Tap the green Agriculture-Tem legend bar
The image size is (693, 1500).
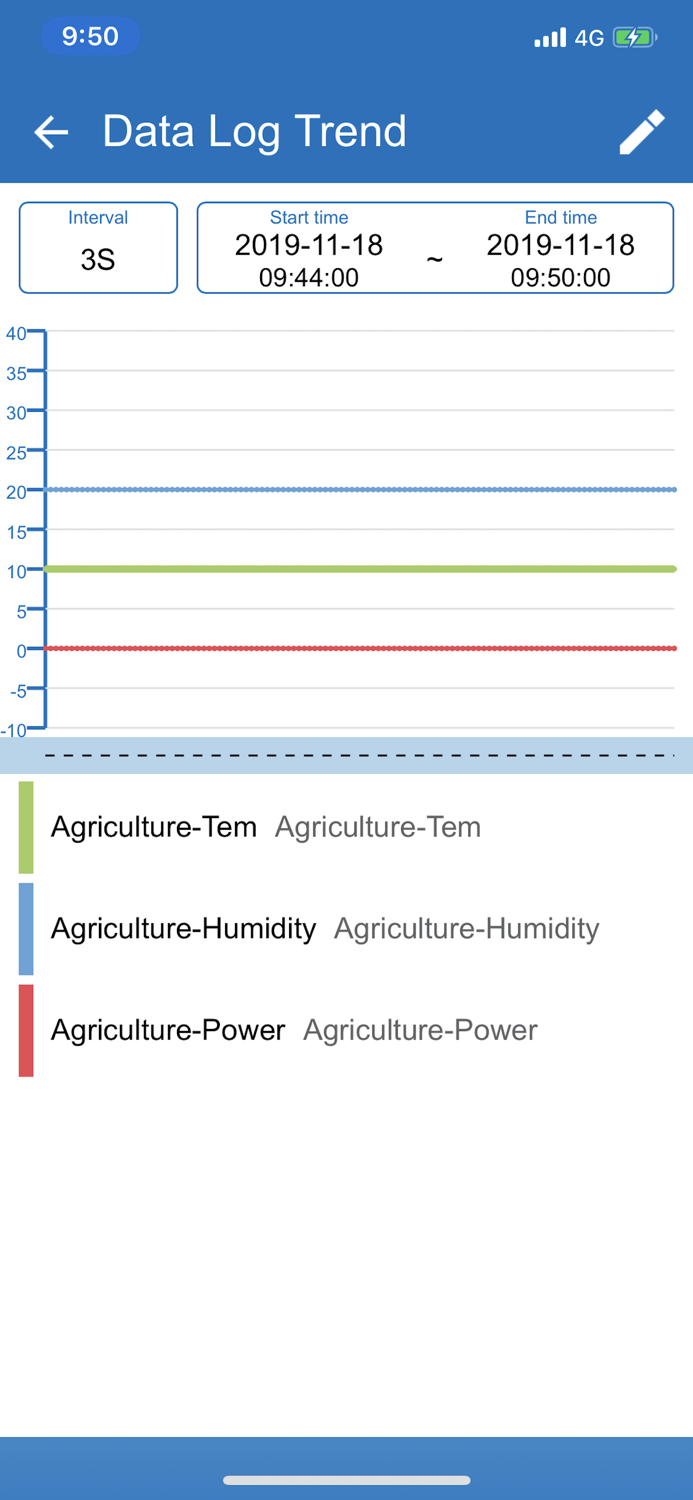[x=25, y=827]
